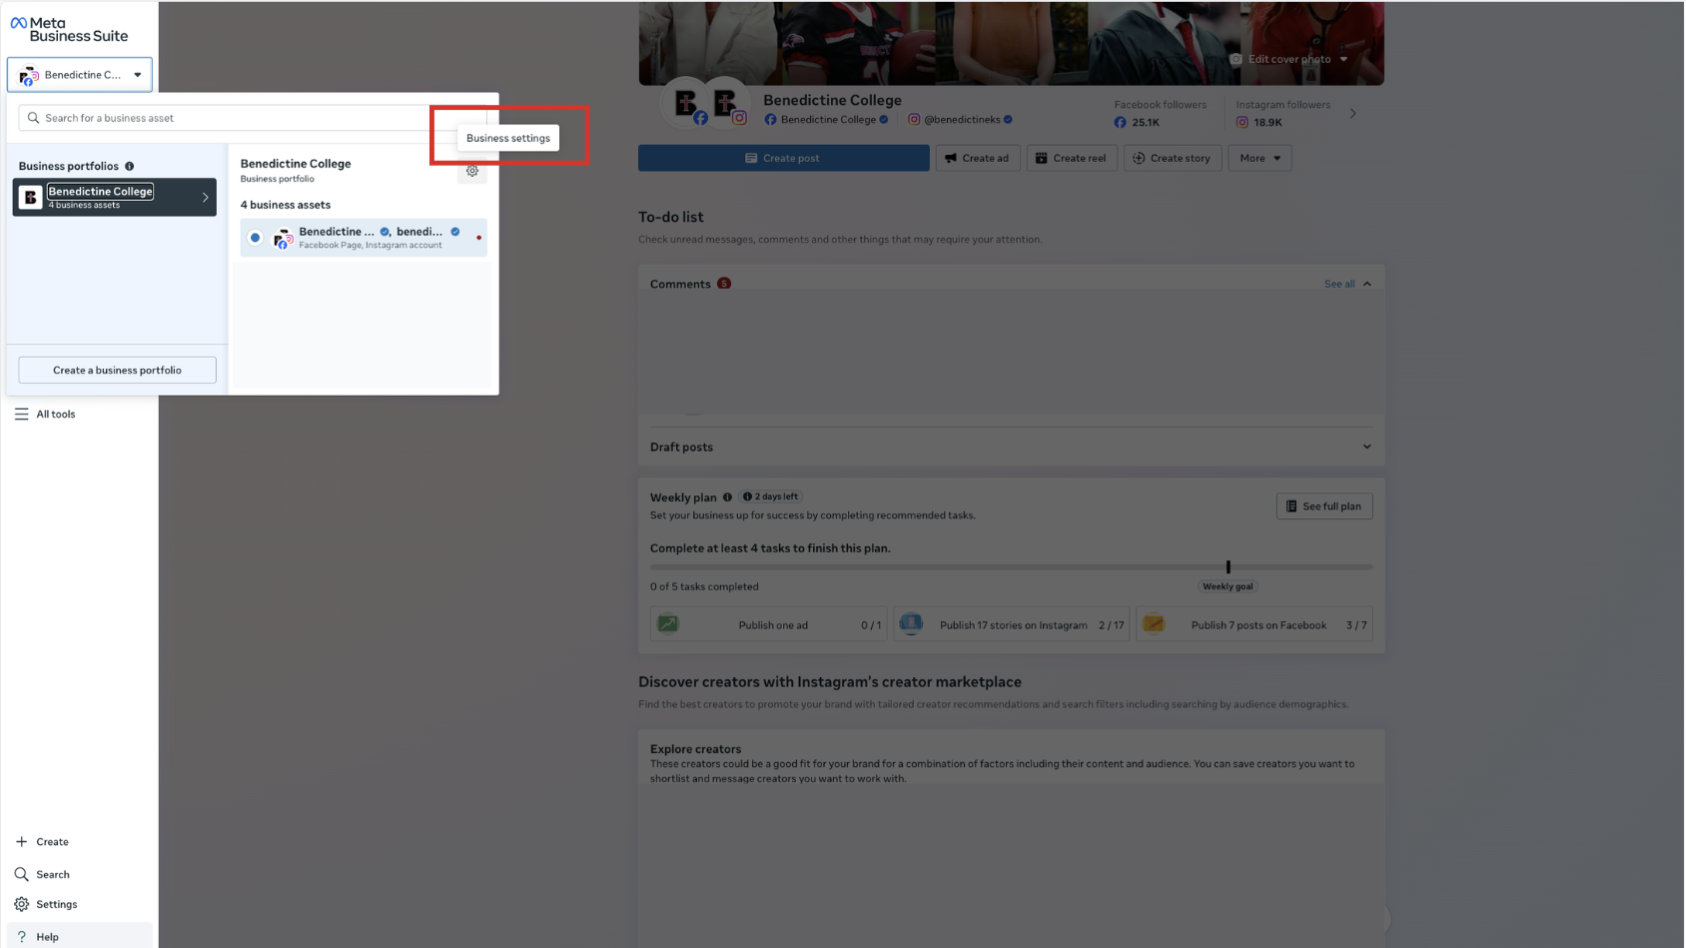The image size is (1686, 948).
Task: Open Business settings gear icon
Action: click(472, 171)
